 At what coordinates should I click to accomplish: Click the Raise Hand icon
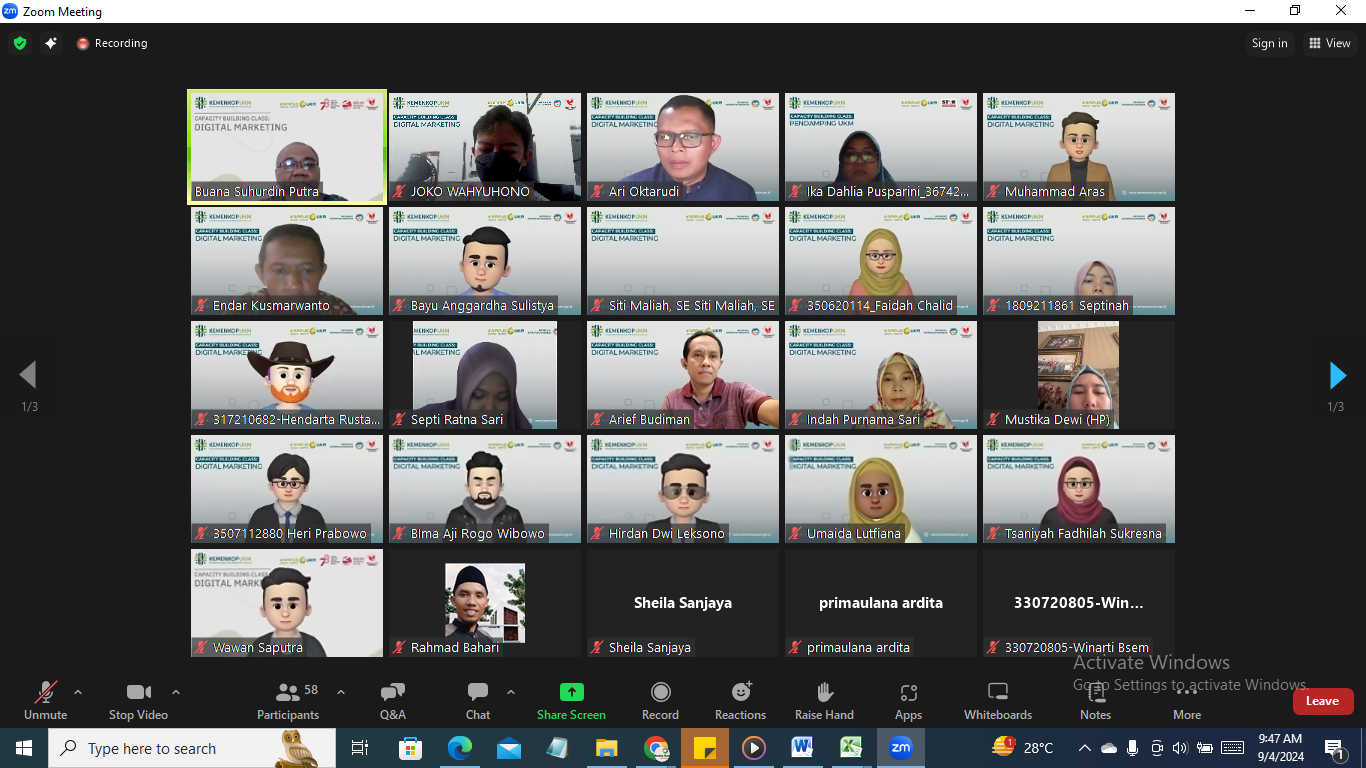(x=824, y=700)
